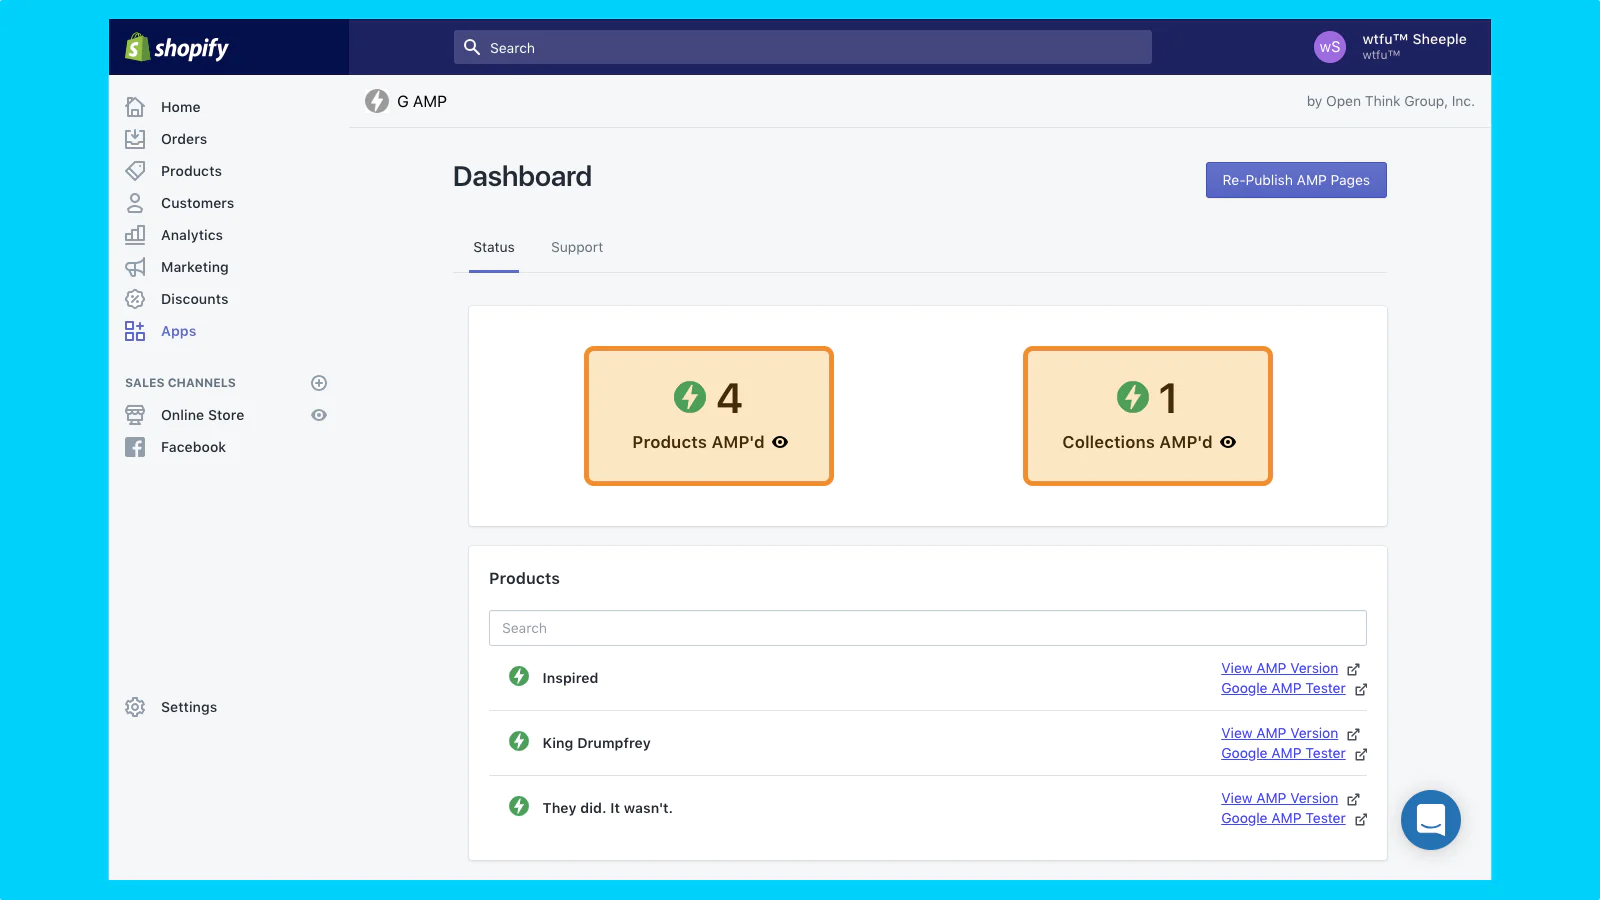Click the Facebook logo icon
Image resolution: width=1600 pixels, height=900 pixels.
(x=135, y=447)
